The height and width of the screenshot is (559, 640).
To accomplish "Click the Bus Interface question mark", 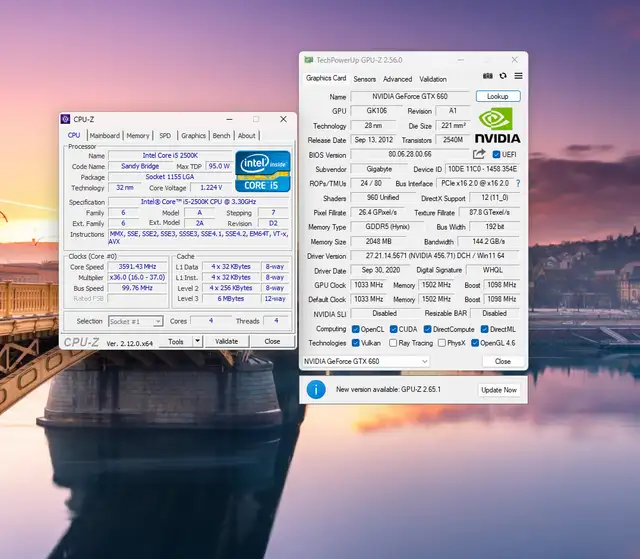I will pos(518,184).
